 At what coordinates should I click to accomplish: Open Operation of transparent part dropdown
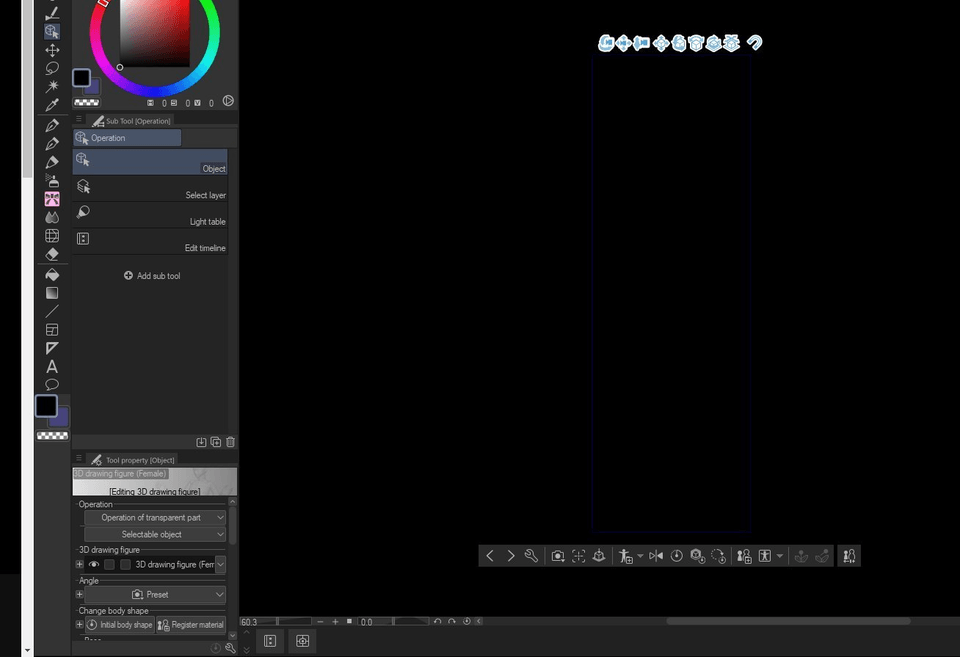pos(155,517)
